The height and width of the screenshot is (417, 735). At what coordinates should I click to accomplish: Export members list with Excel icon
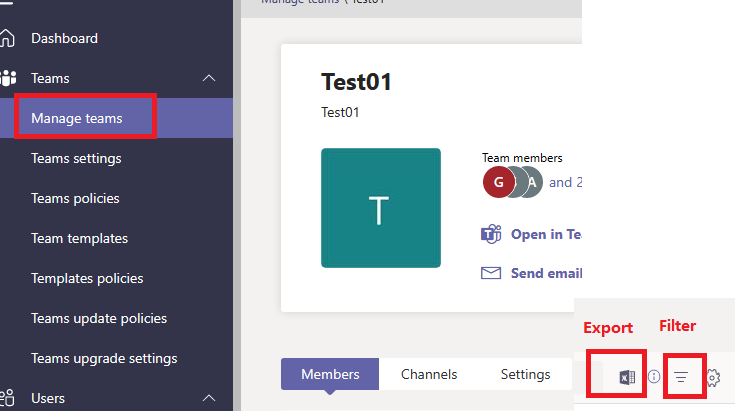627,377
